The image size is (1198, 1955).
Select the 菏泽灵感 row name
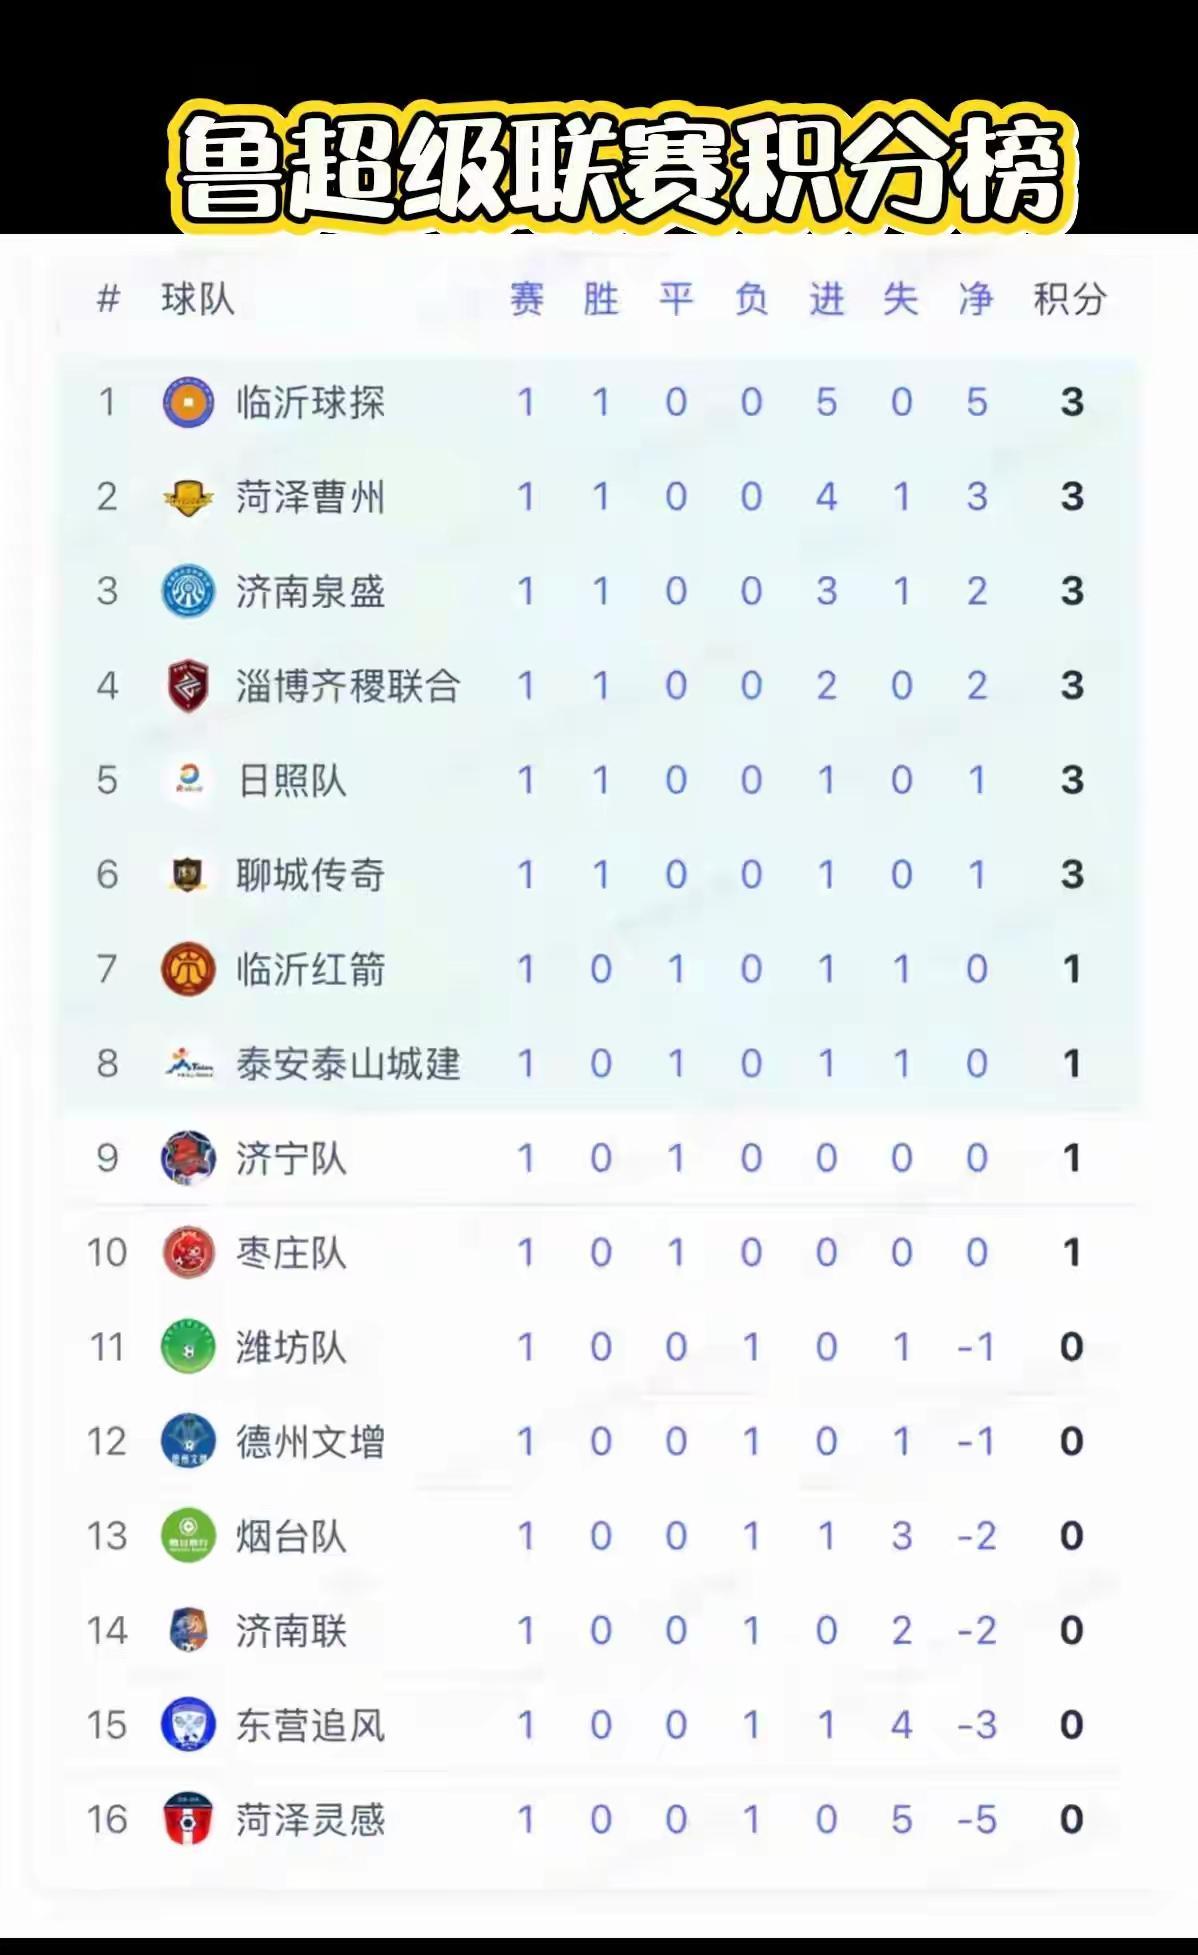pyautogui.click(x=310, y=1820)
